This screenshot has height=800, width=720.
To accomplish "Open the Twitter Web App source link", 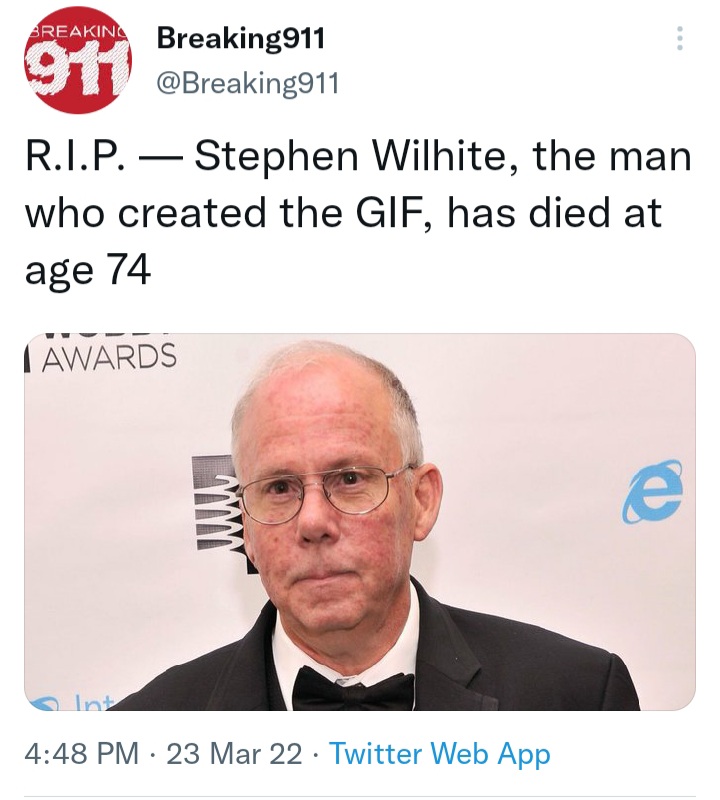I will pyautogui.click(x=440, y=754).
